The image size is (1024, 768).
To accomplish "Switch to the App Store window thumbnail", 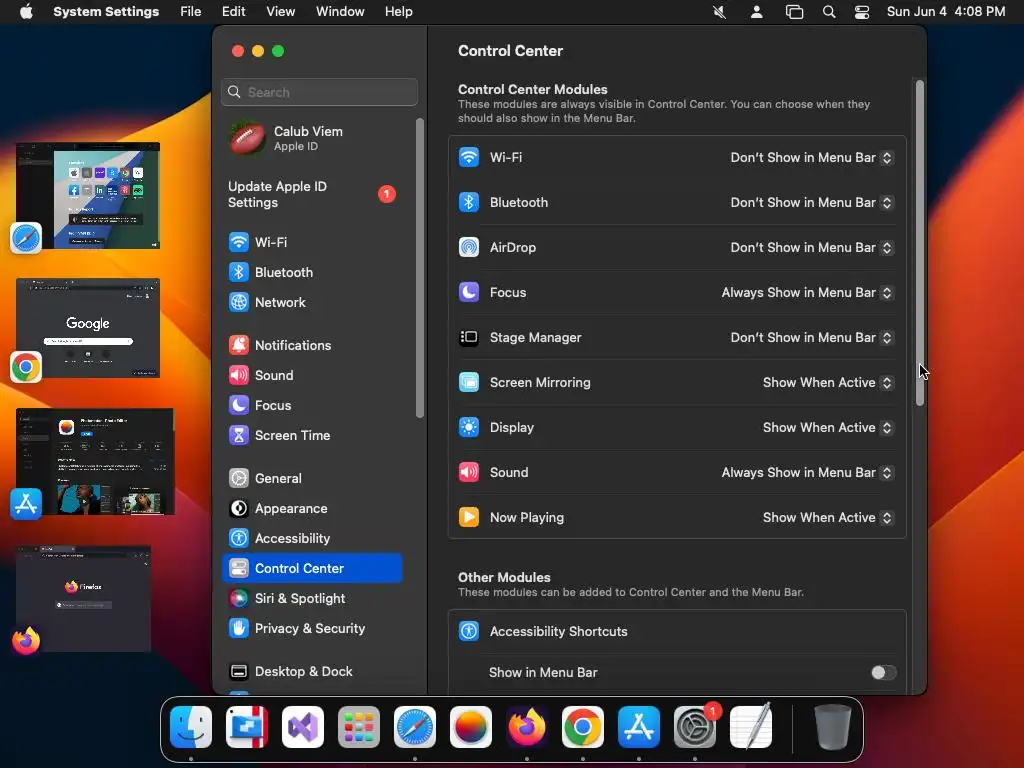I will [x=95, y=462].
